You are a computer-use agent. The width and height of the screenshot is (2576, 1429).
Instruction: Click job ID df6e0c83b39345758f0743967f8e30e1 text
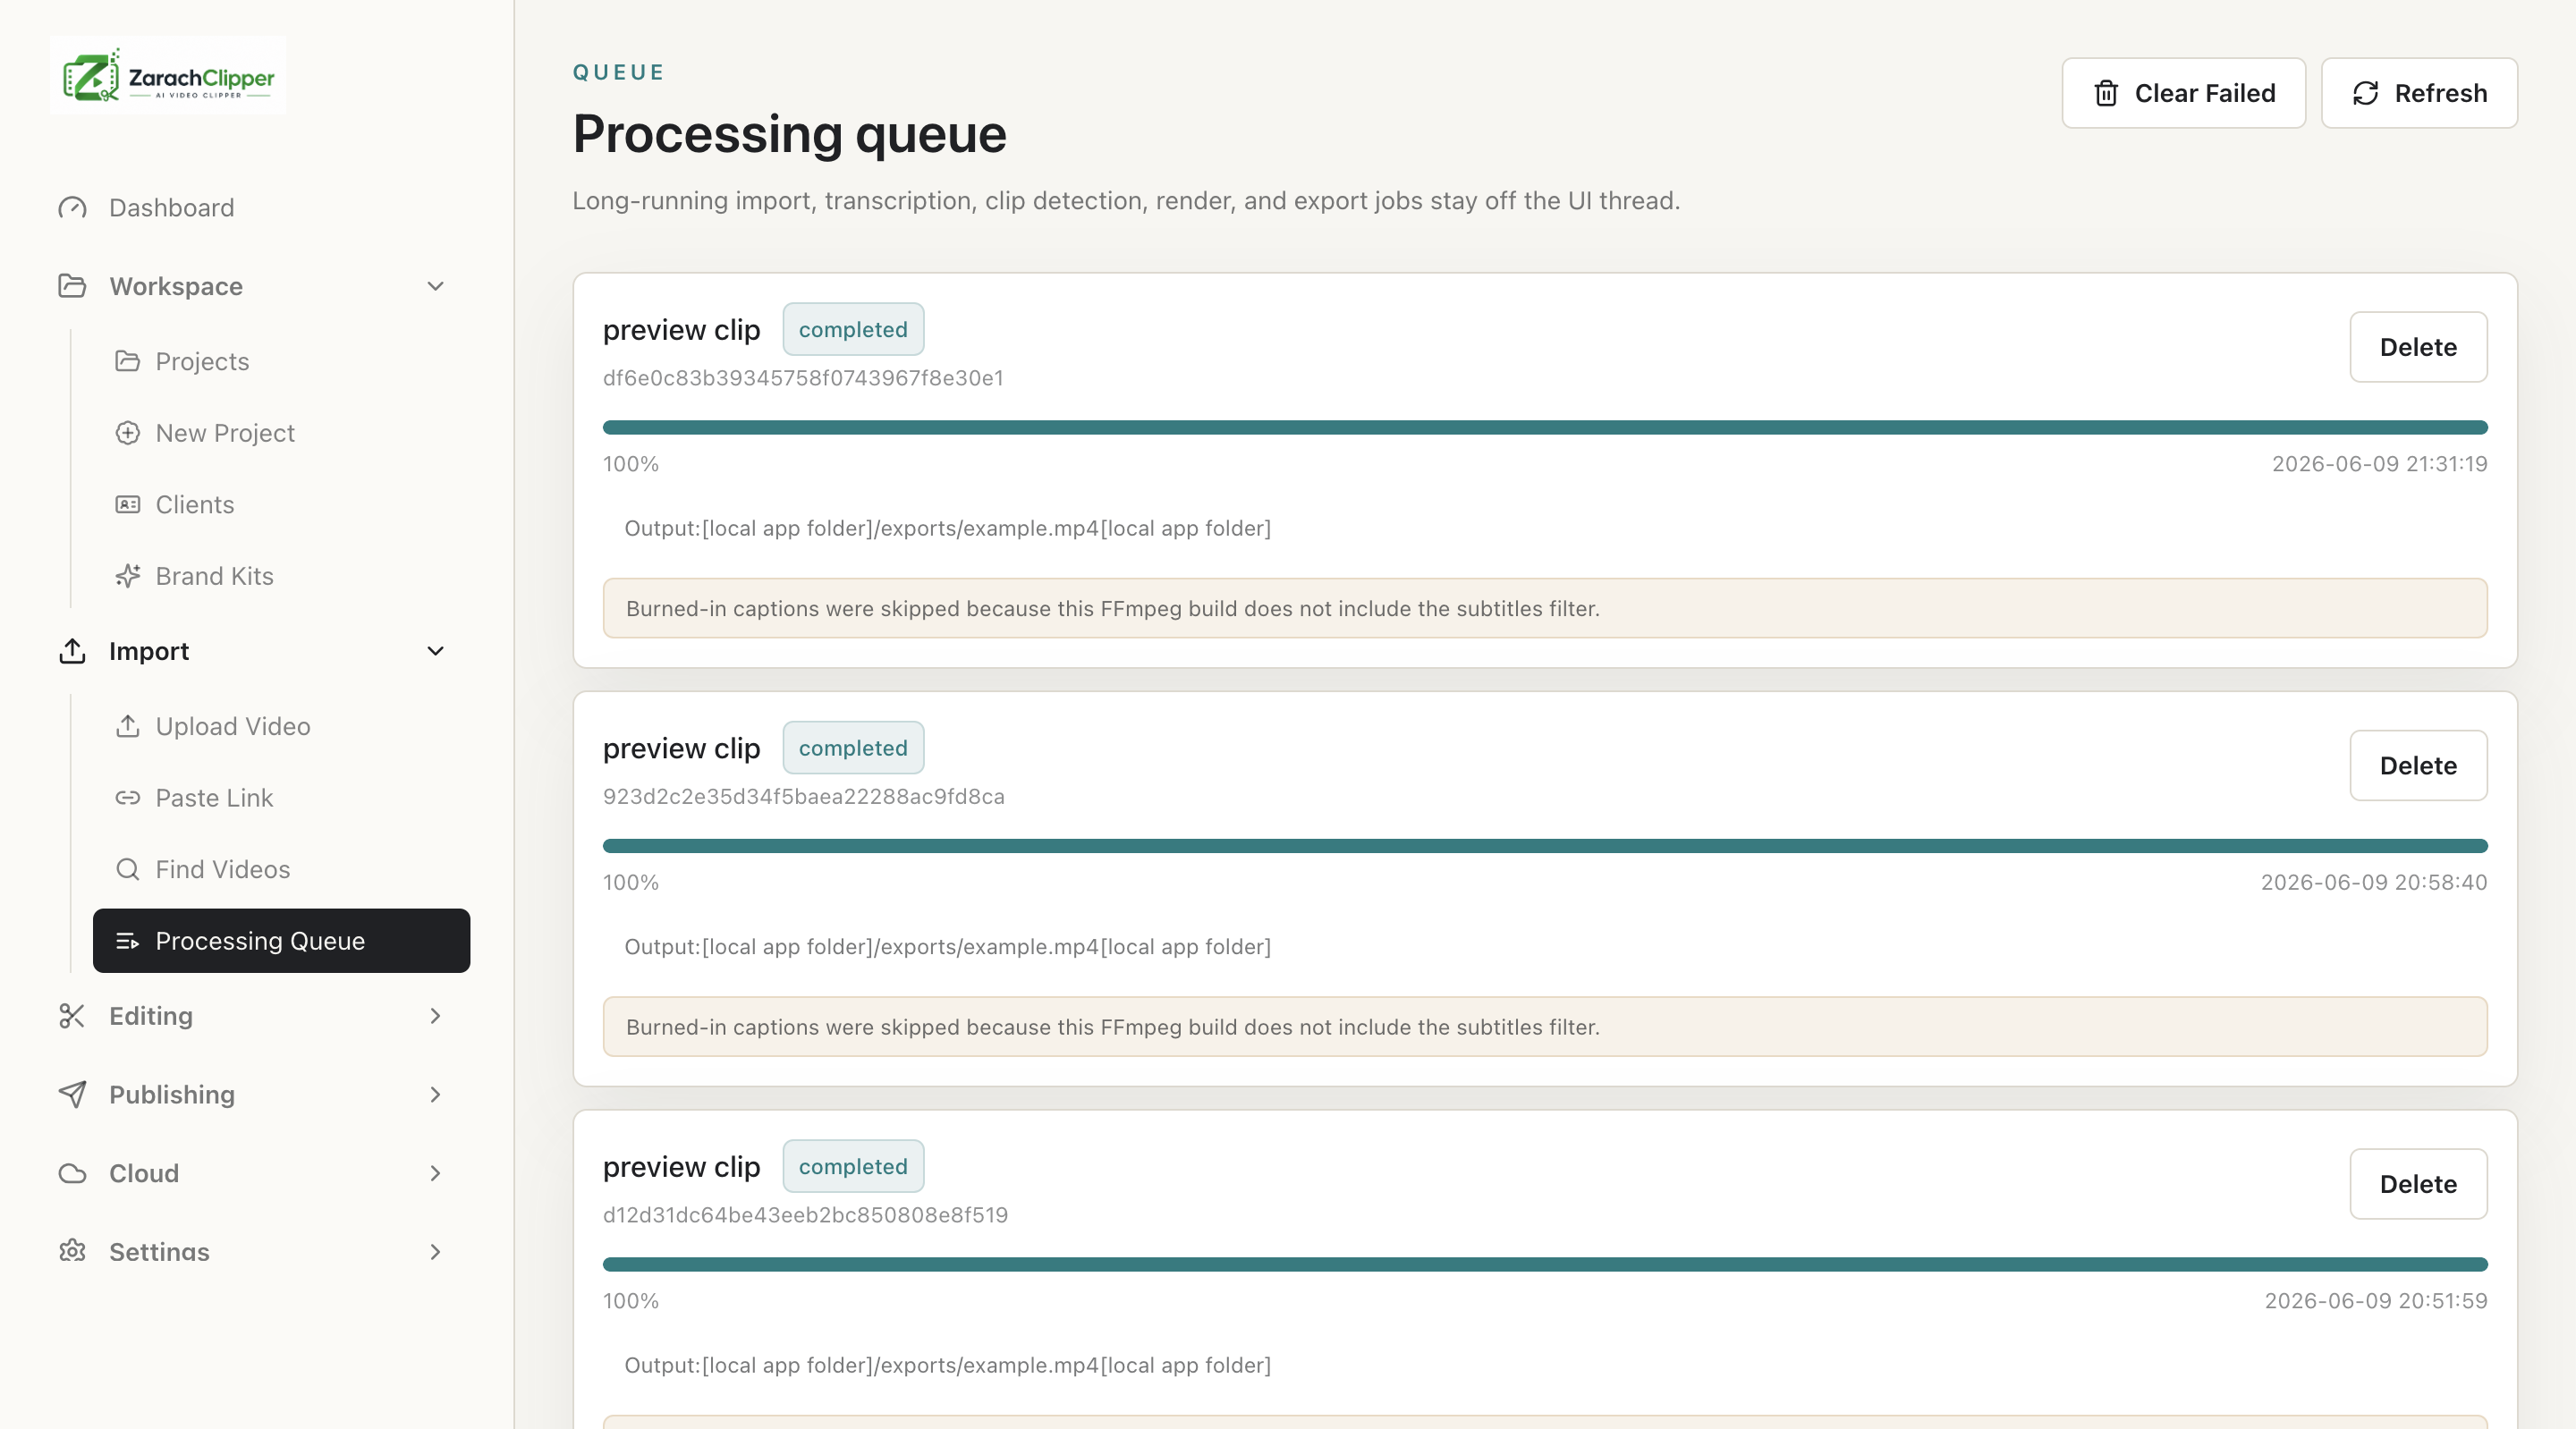[x=803, y=378]
